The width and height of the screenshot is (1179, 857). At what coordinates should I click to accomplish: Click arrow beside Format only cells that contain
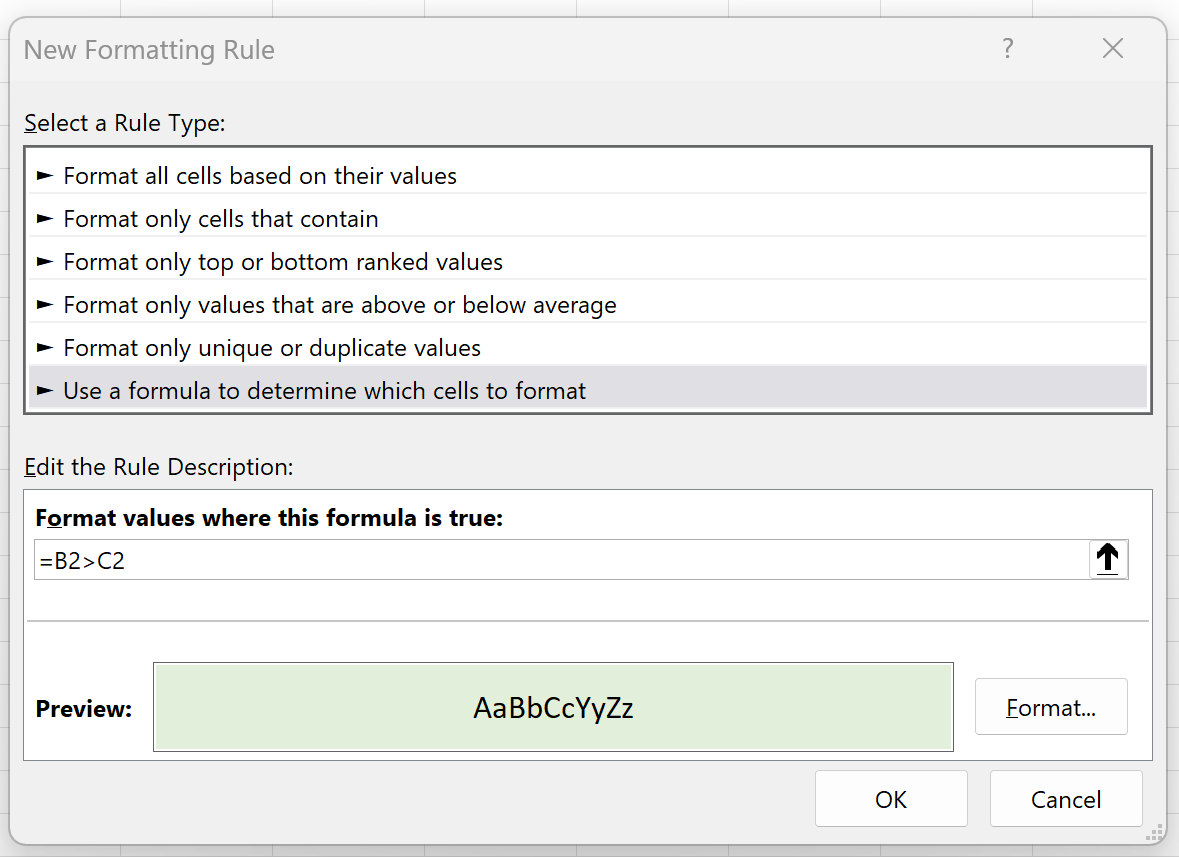click(x=45, y=219)
